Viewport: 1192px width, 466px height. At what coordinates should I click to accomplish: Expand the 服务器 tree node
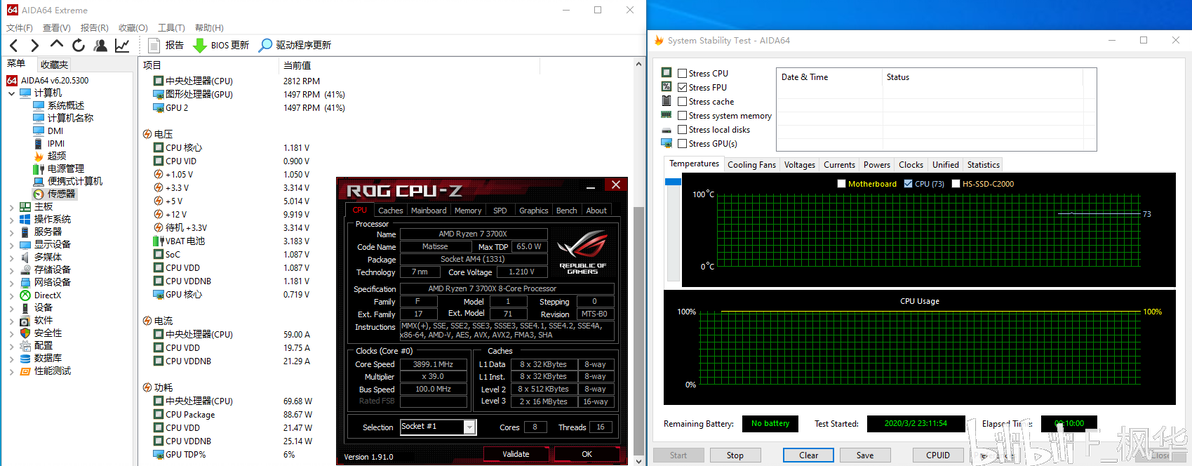[11, 232]
